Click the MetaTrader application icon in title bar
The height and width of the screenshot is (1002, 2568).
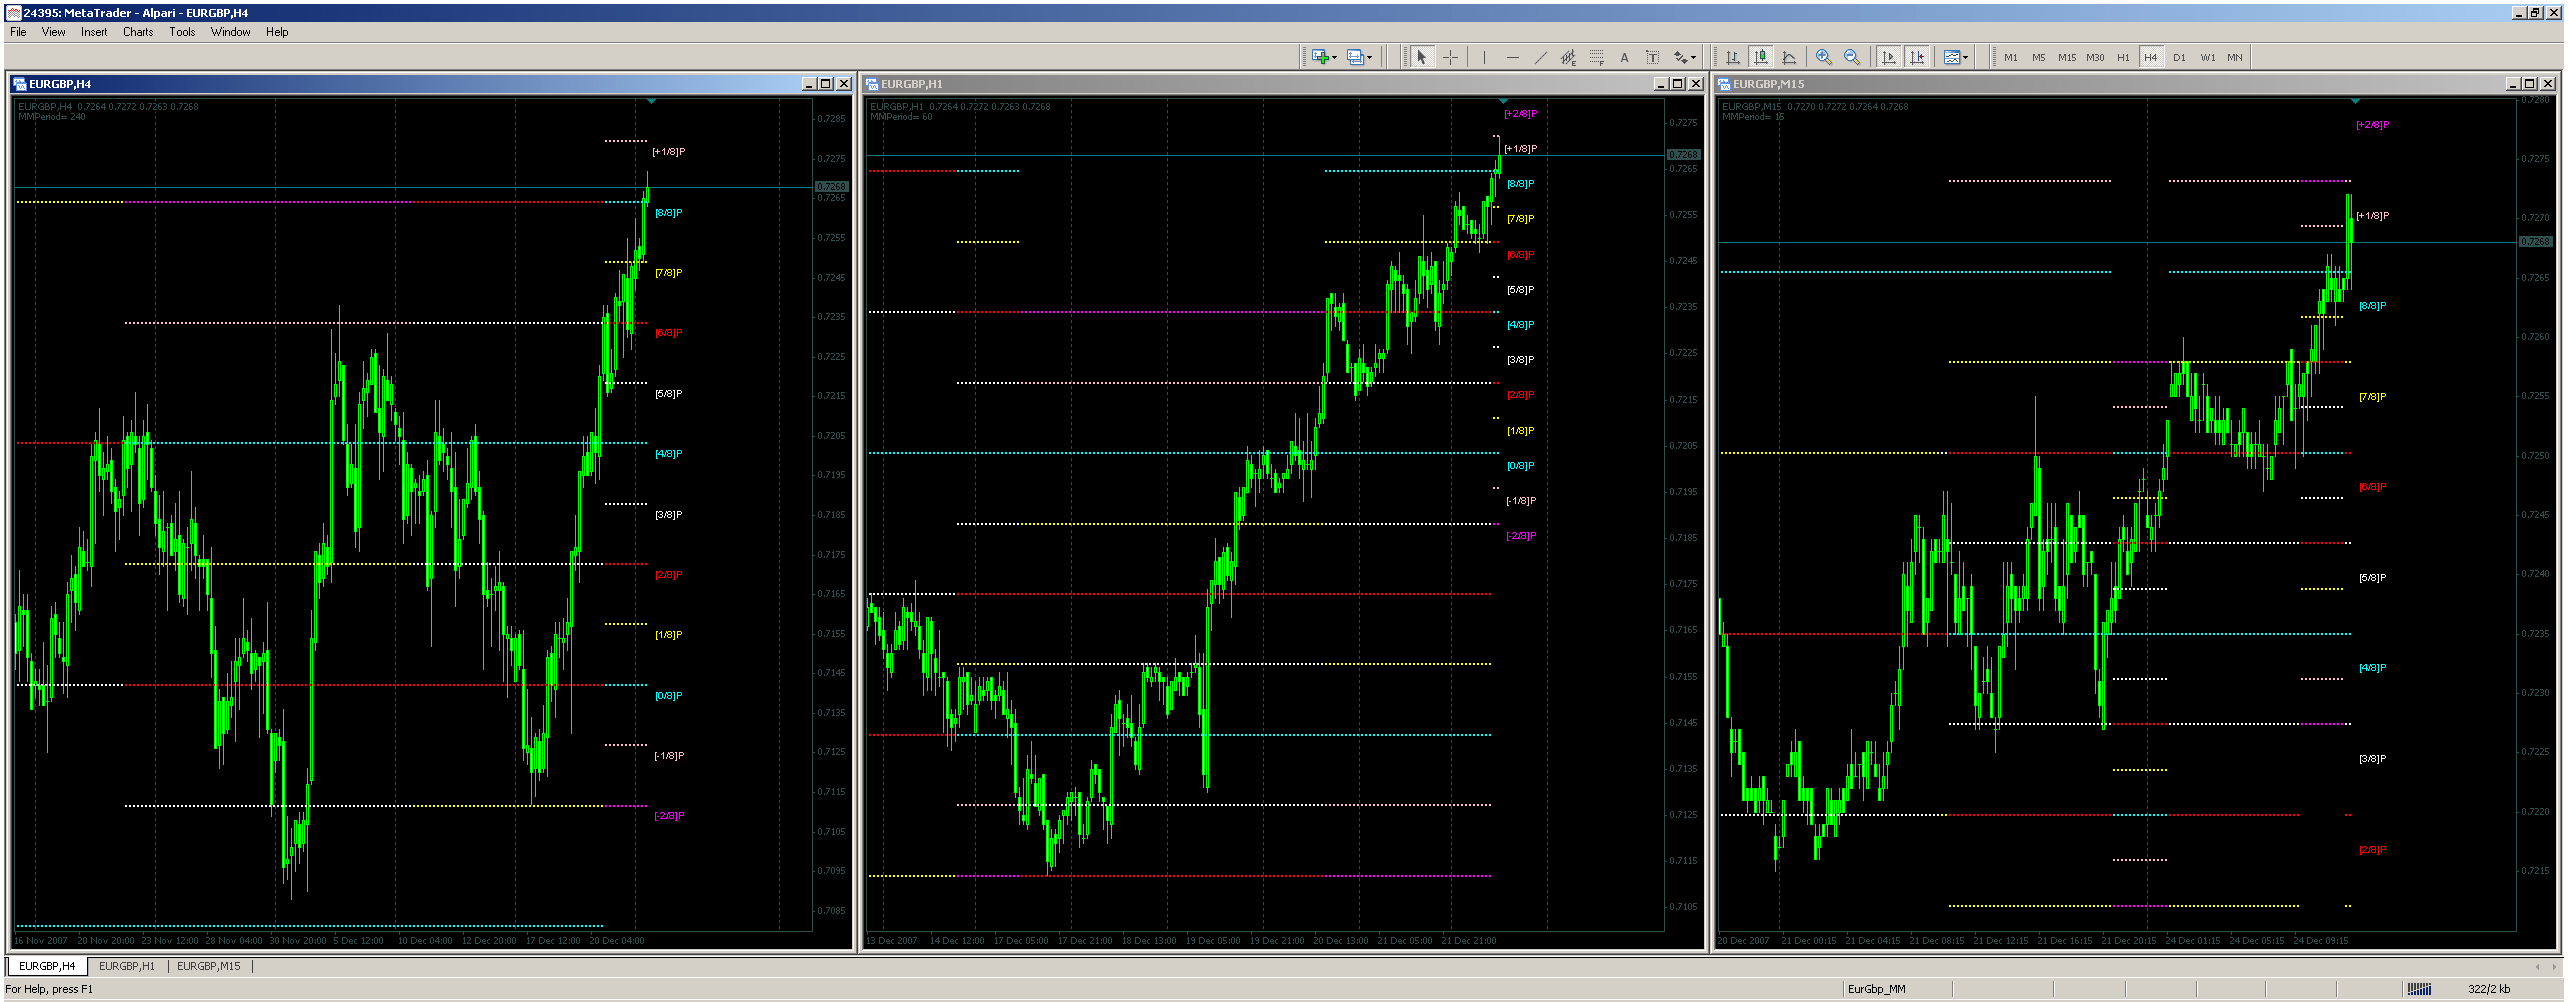coord(13,13)
